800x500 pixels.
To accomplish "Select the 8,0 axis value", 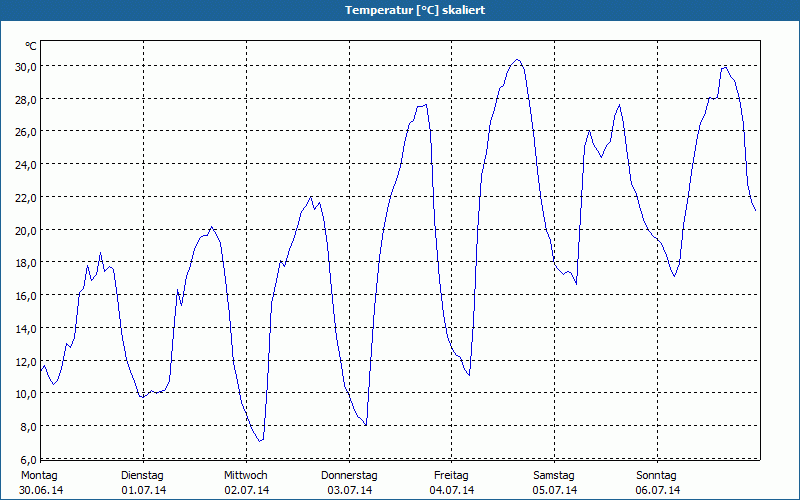I will click(28, 427).
